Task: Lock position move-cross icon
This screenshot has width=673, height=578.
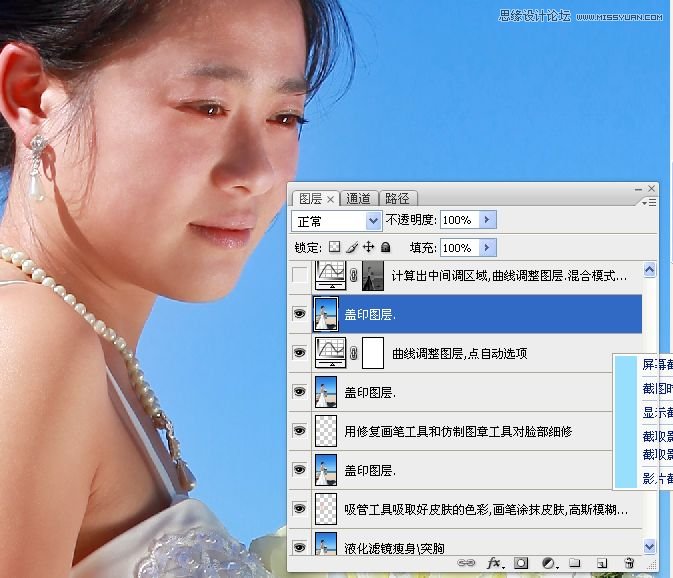Action: [x=368, y=247]
